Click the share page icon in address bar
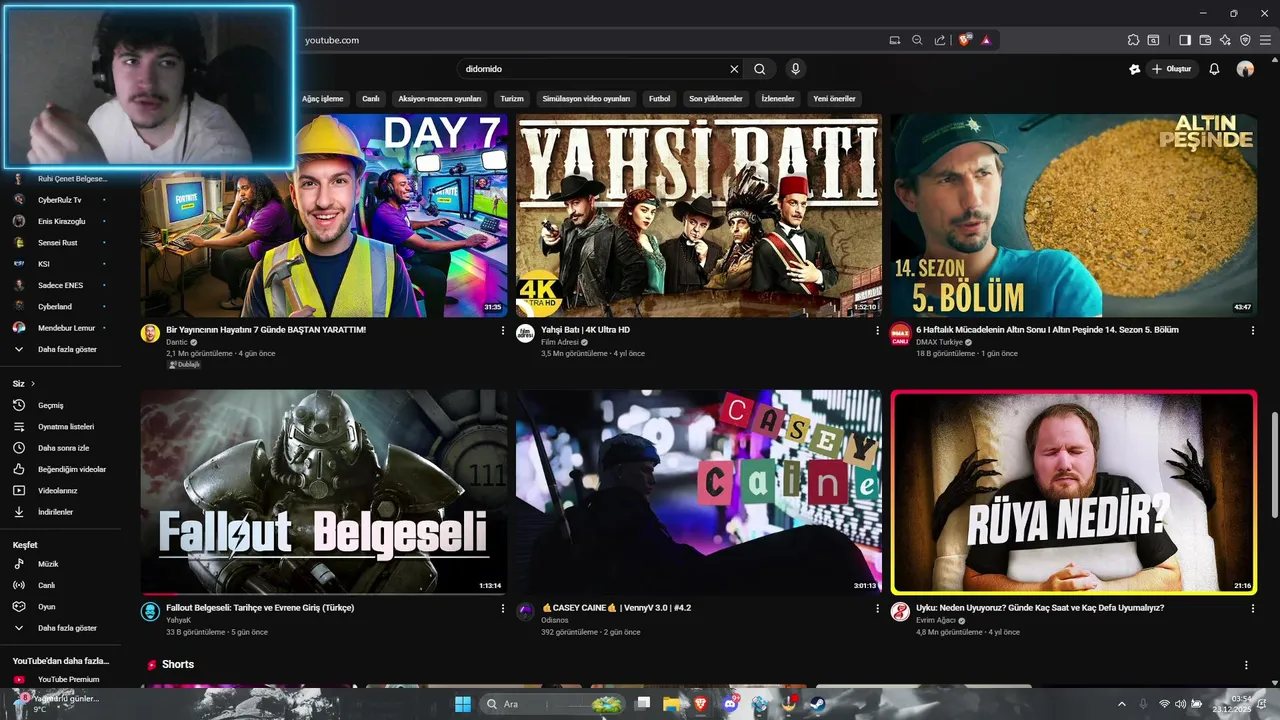This screenshot has height=720, width=1280. point(940,40)
